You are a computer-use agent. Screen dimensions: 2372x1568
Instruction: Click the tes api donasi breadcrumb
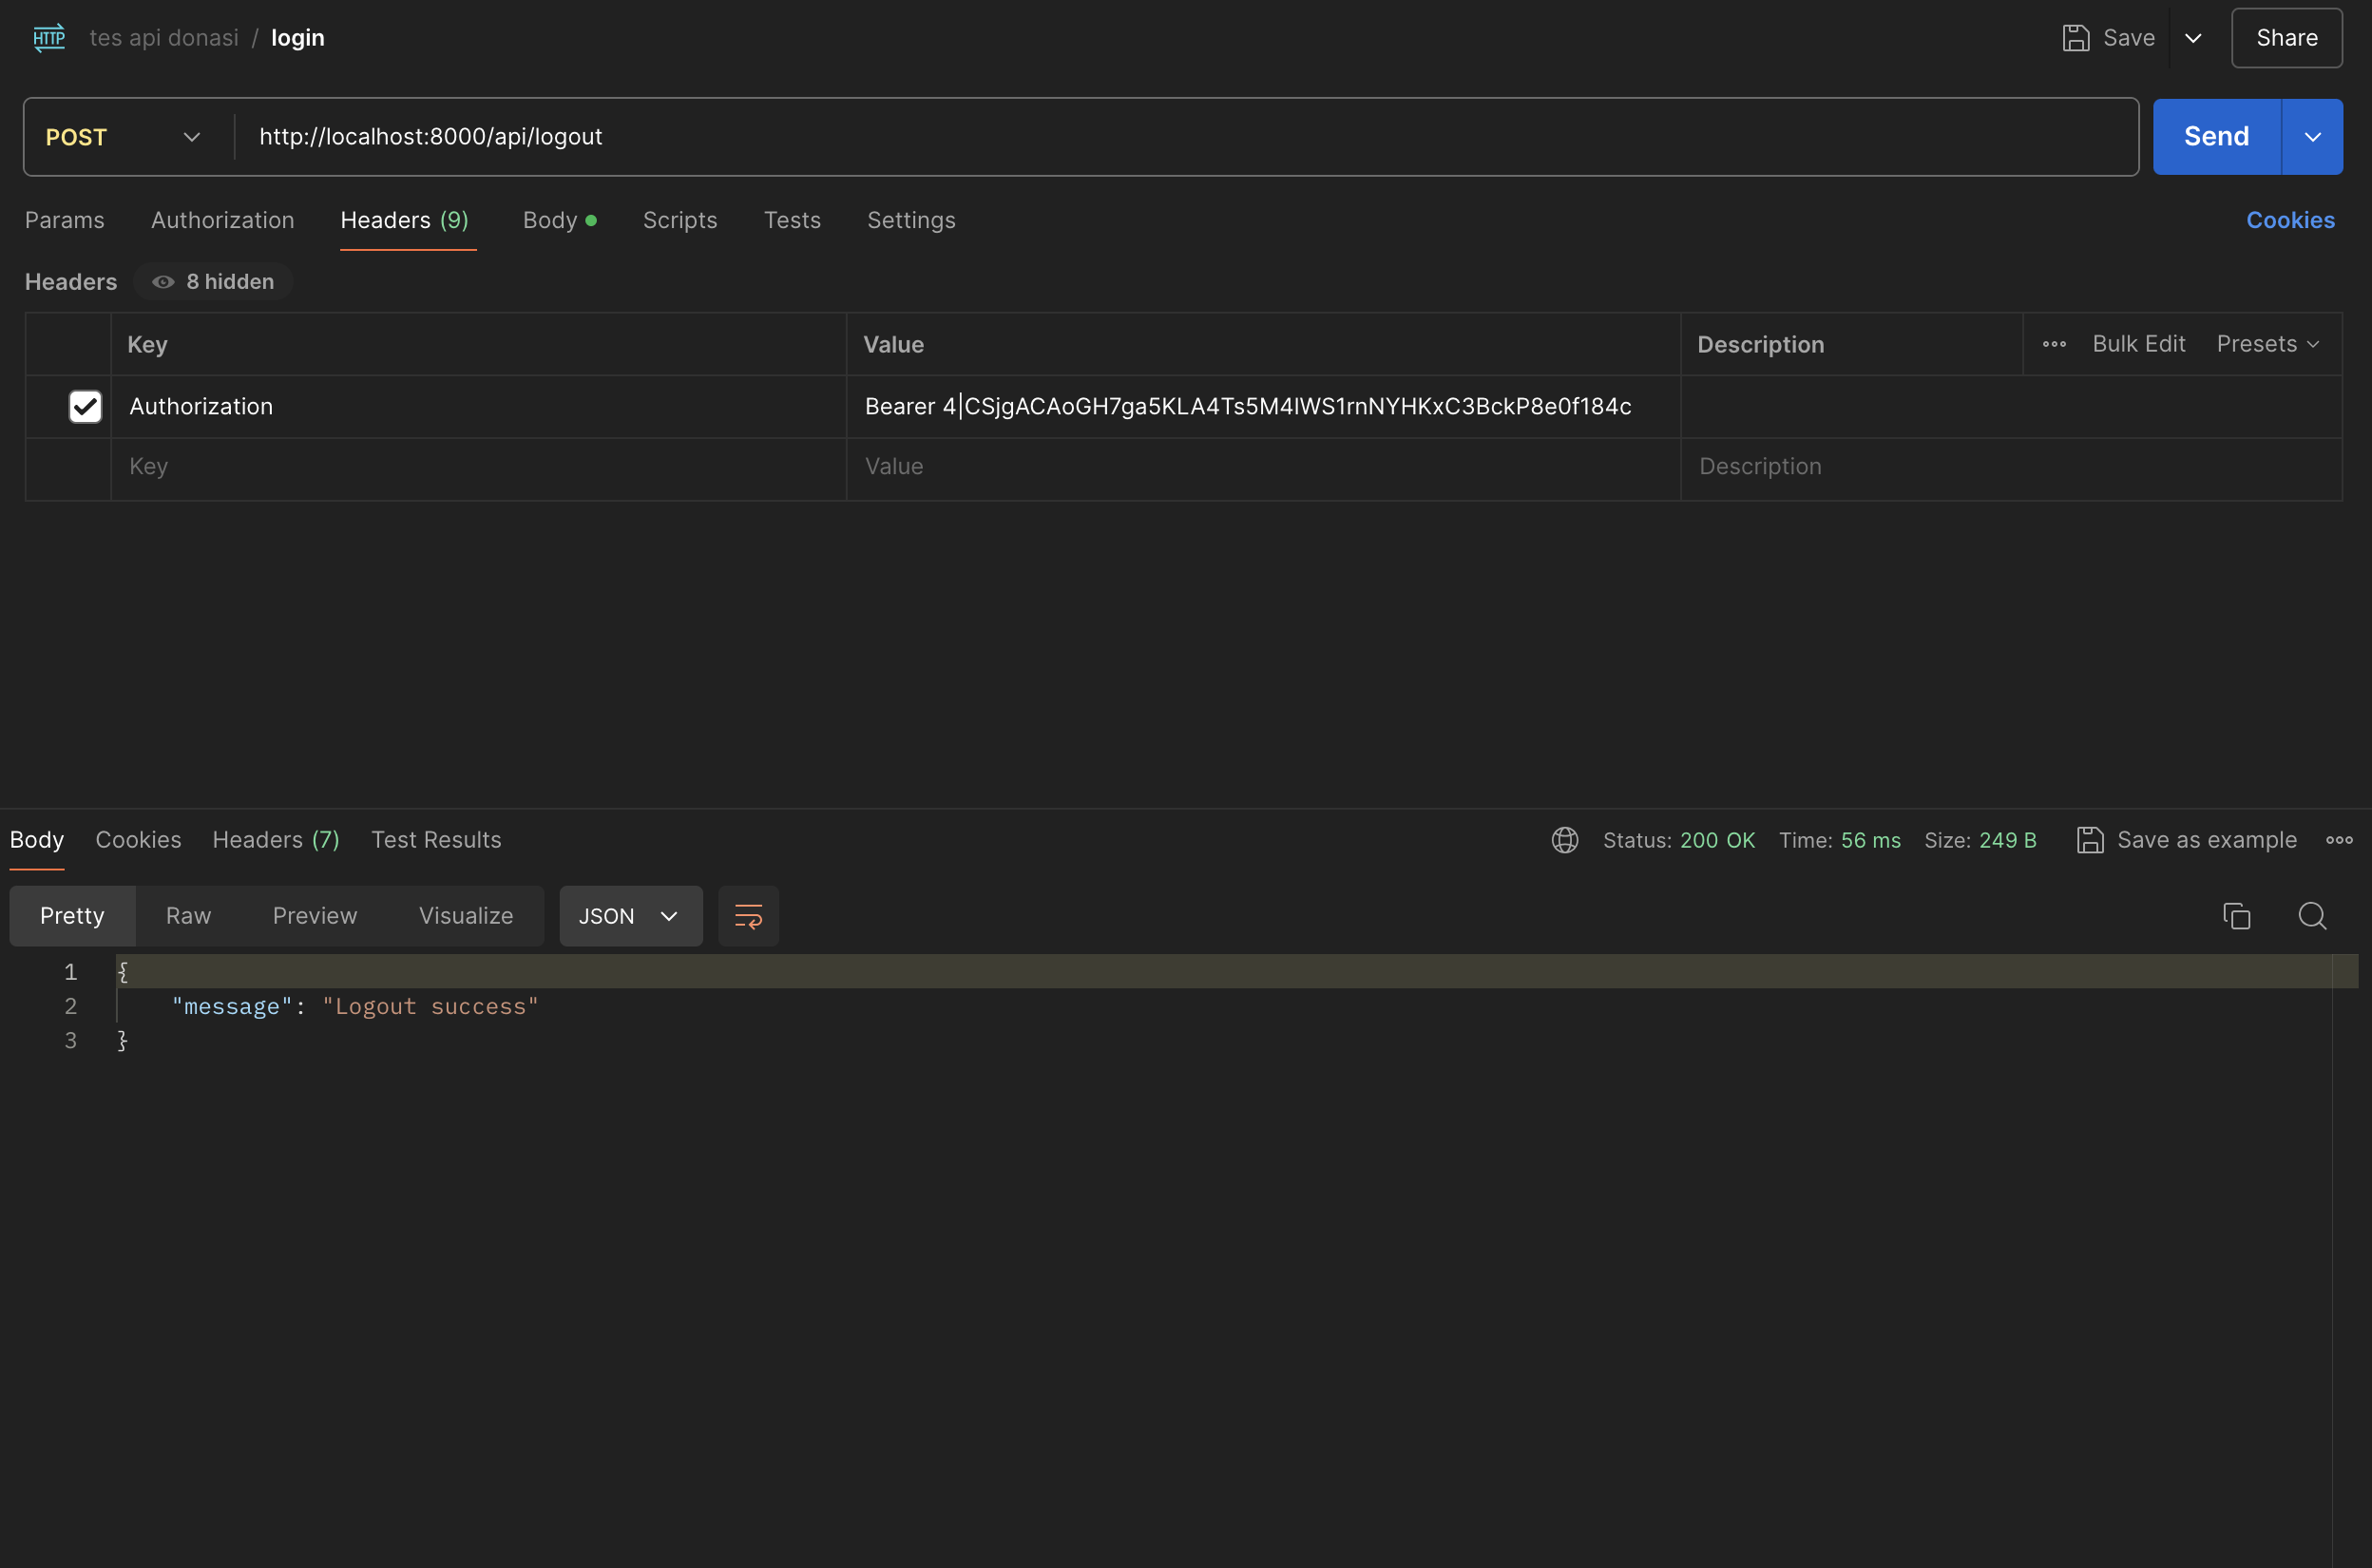164,38
